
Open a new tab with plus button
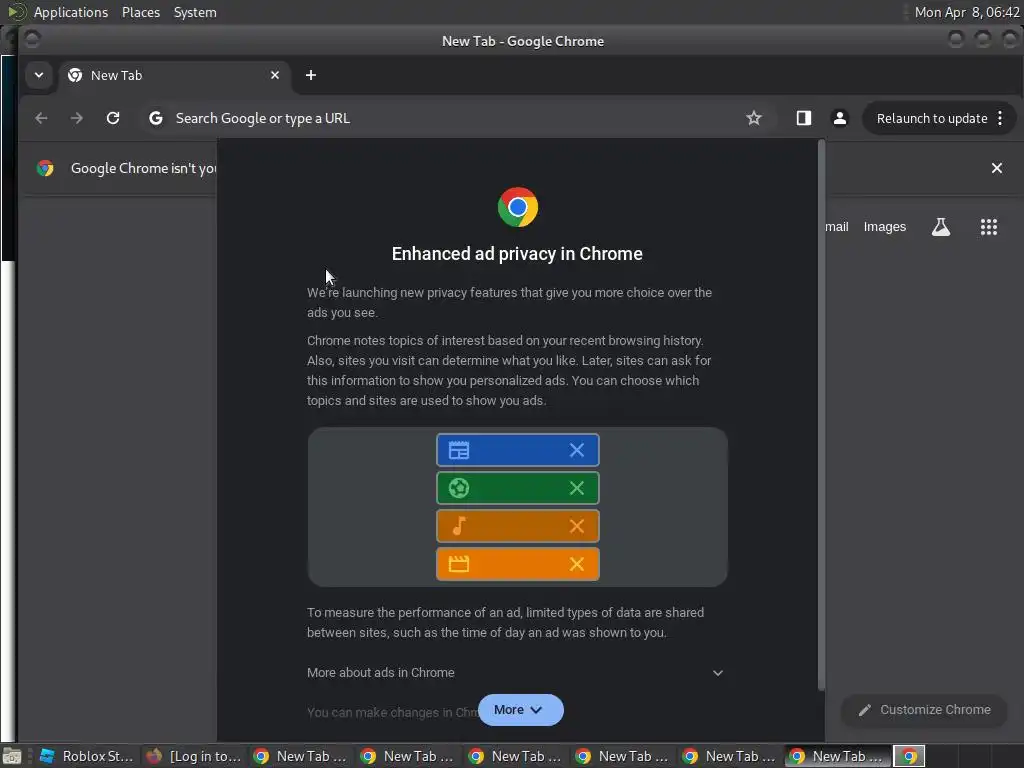[x=311, y=75]
